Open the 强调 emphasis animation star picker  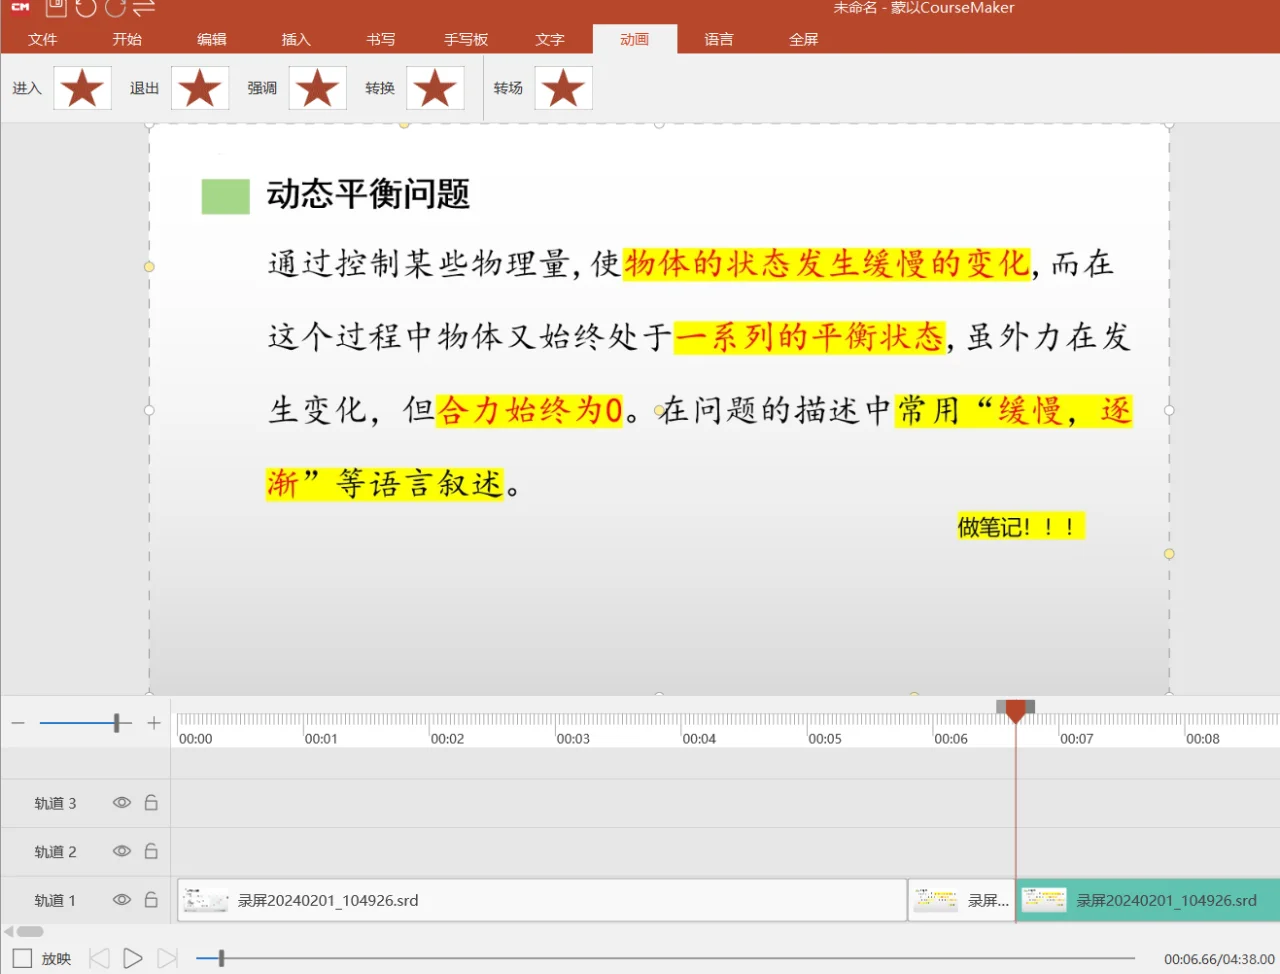[317, 88]
